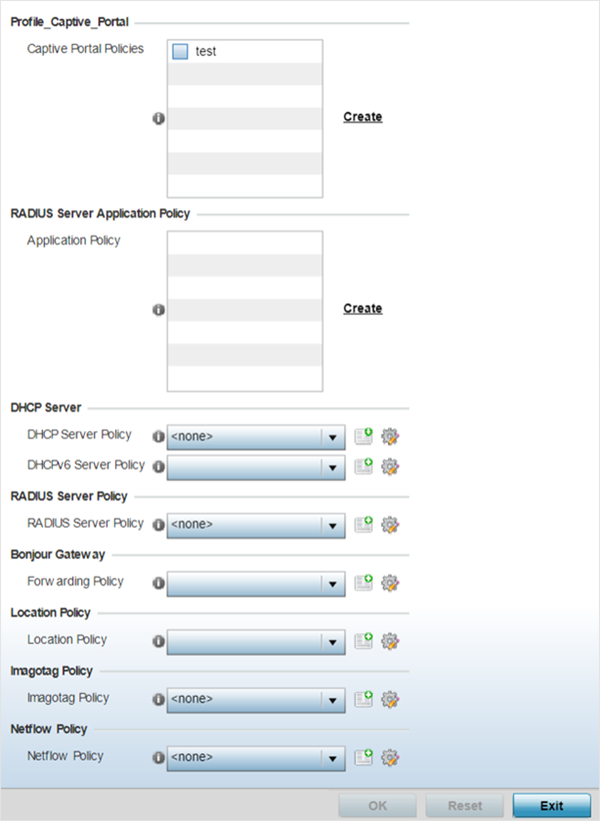Open the RADIUS Server Policy dropdown

[256, 525]
